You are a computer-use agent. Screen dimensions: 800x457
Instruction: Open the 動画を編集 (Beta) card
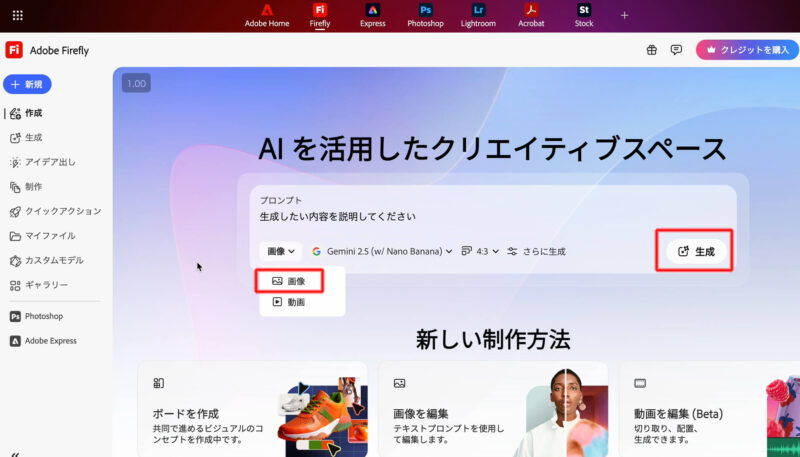(x=709, y=409)
